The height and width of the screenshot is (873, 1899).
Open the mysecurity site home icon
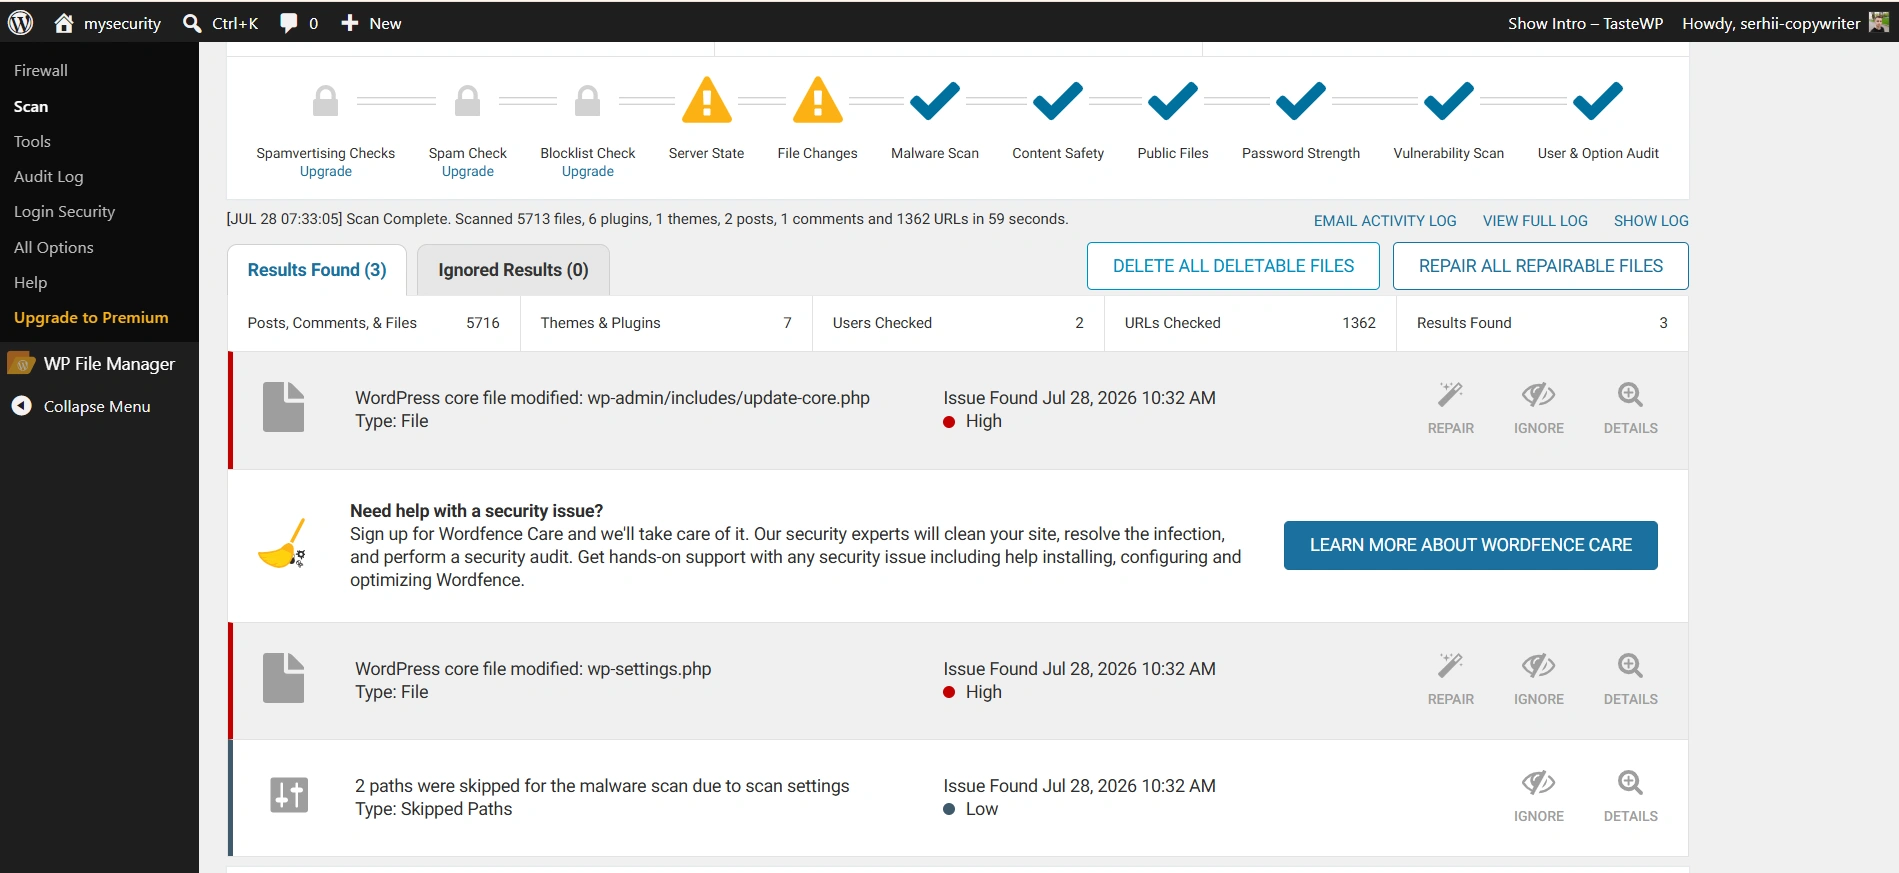point(64,23)
